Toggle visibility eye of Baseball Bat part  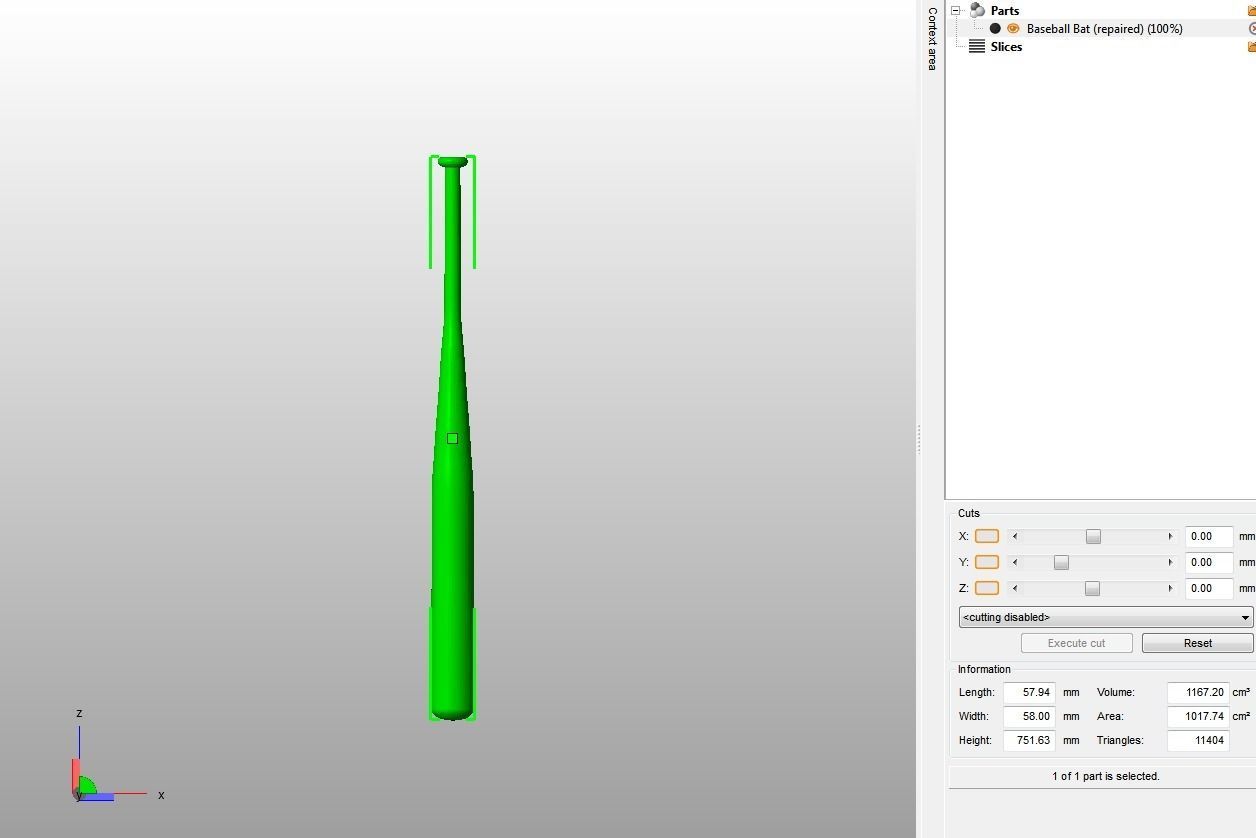pos(1013,29)
